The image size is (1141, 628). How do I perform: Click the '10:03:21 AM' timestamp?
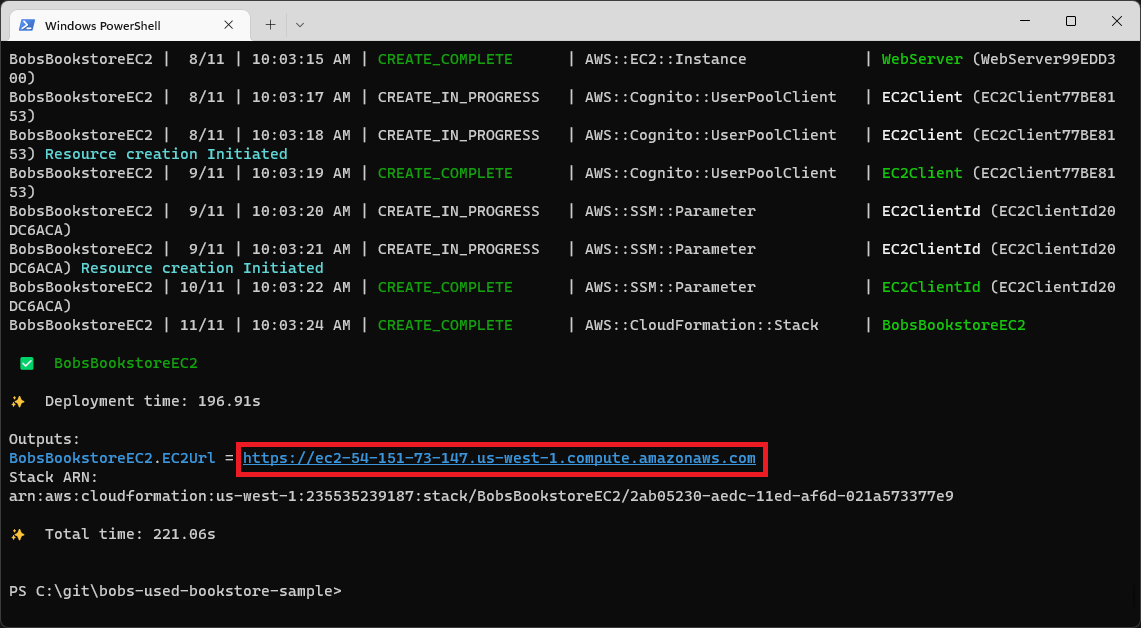[x=301, y=249]
